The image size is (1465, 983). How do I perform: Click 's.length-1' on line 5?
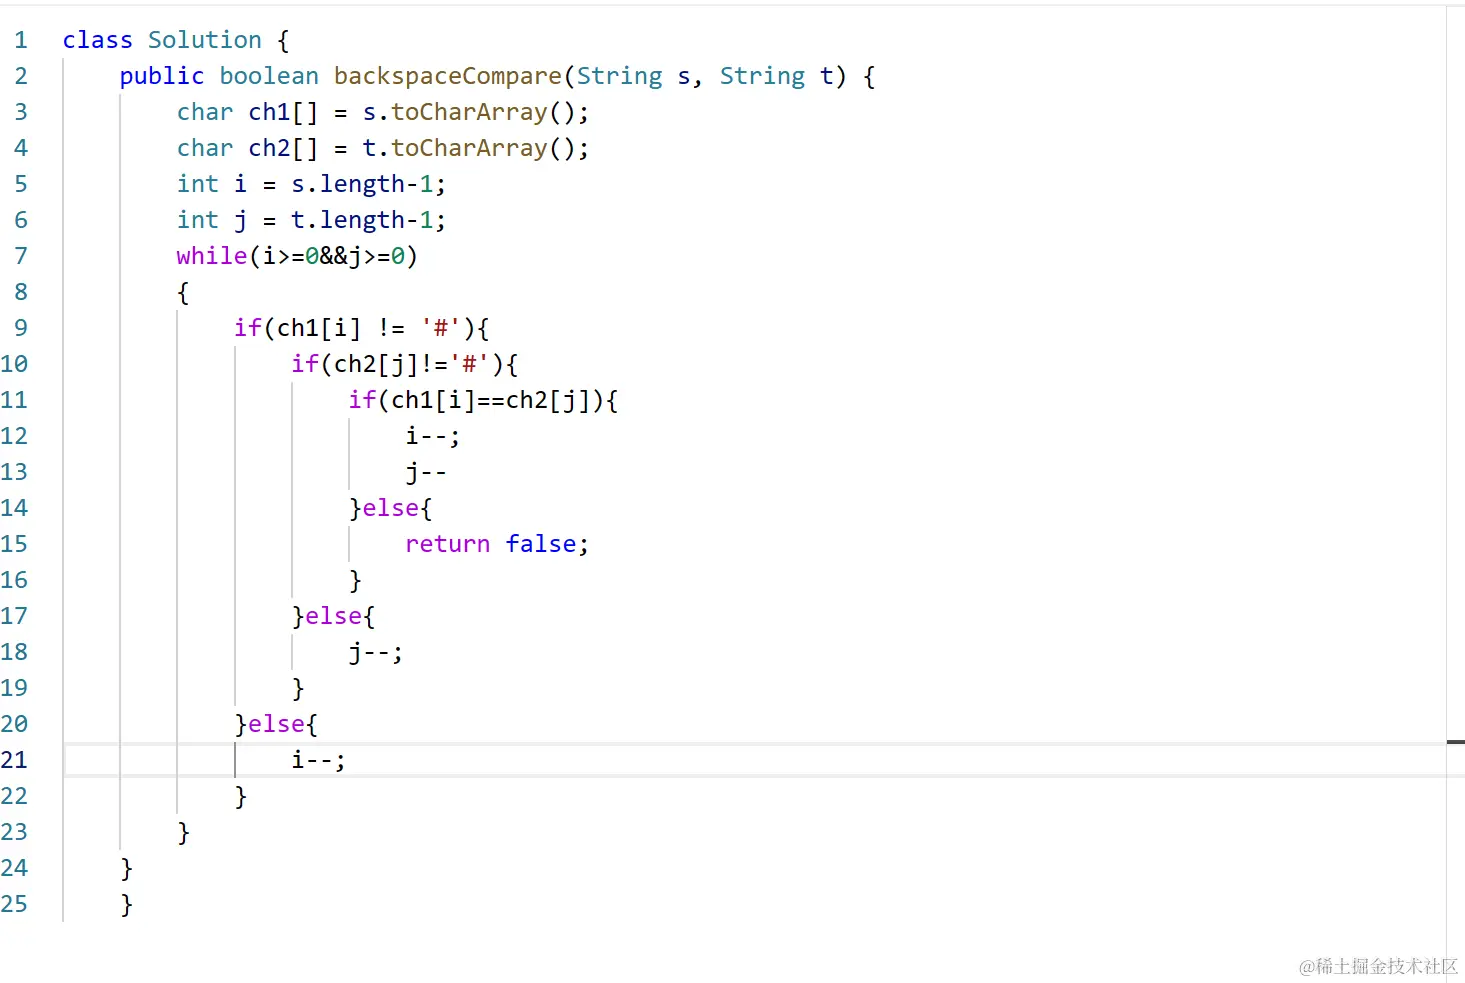(362, 184)
